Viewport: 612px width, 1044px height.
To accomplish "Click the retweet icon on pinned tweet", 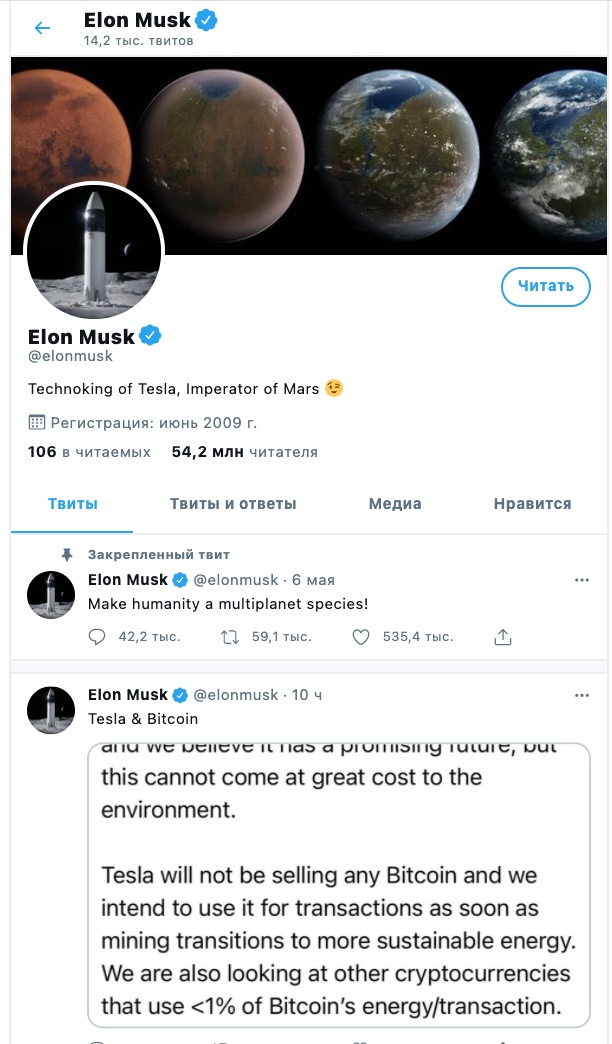I will click(x=230, y=636).
